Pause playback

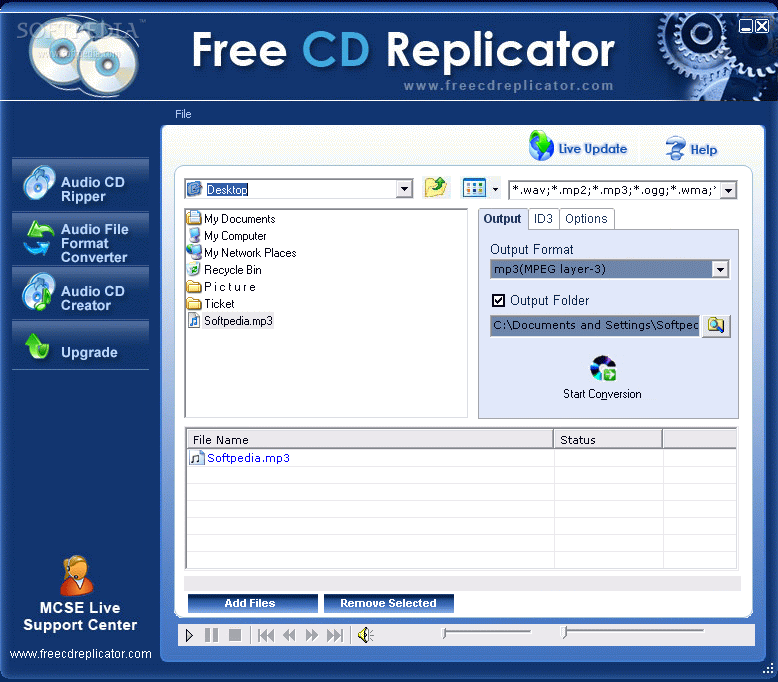[x=211, y=635]
